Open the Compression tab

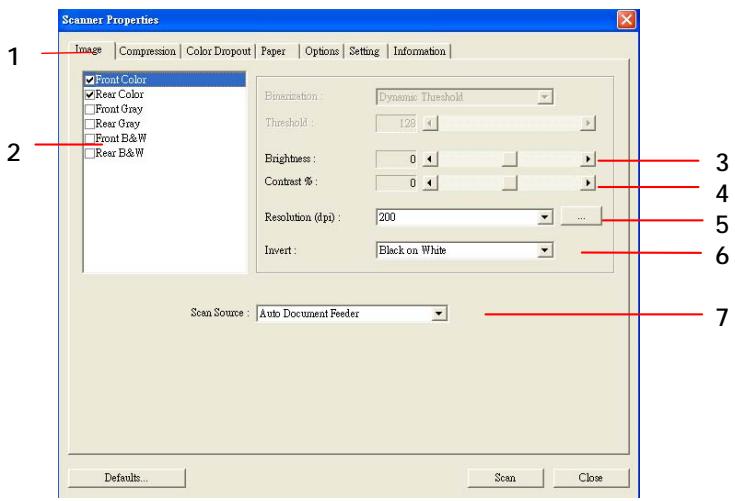click(x=147, y=51)
